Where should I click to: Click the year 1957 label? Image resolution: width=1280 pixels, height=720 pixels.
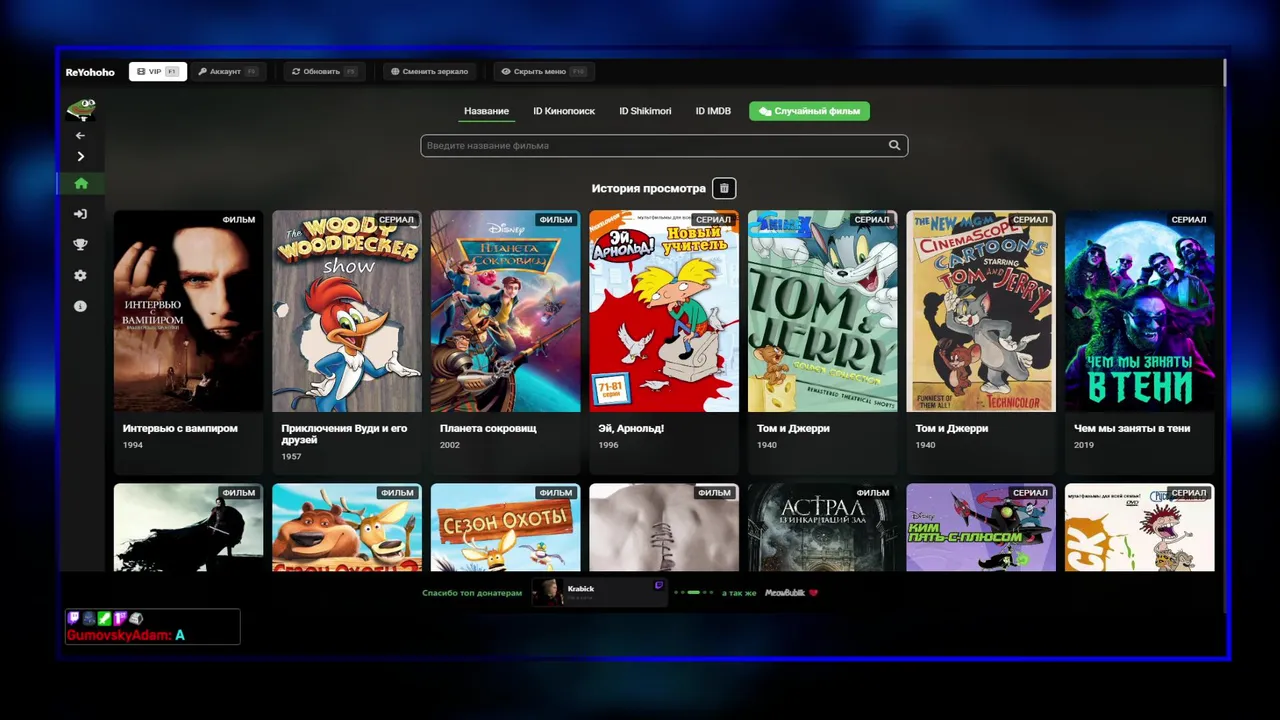coord(291,457)
